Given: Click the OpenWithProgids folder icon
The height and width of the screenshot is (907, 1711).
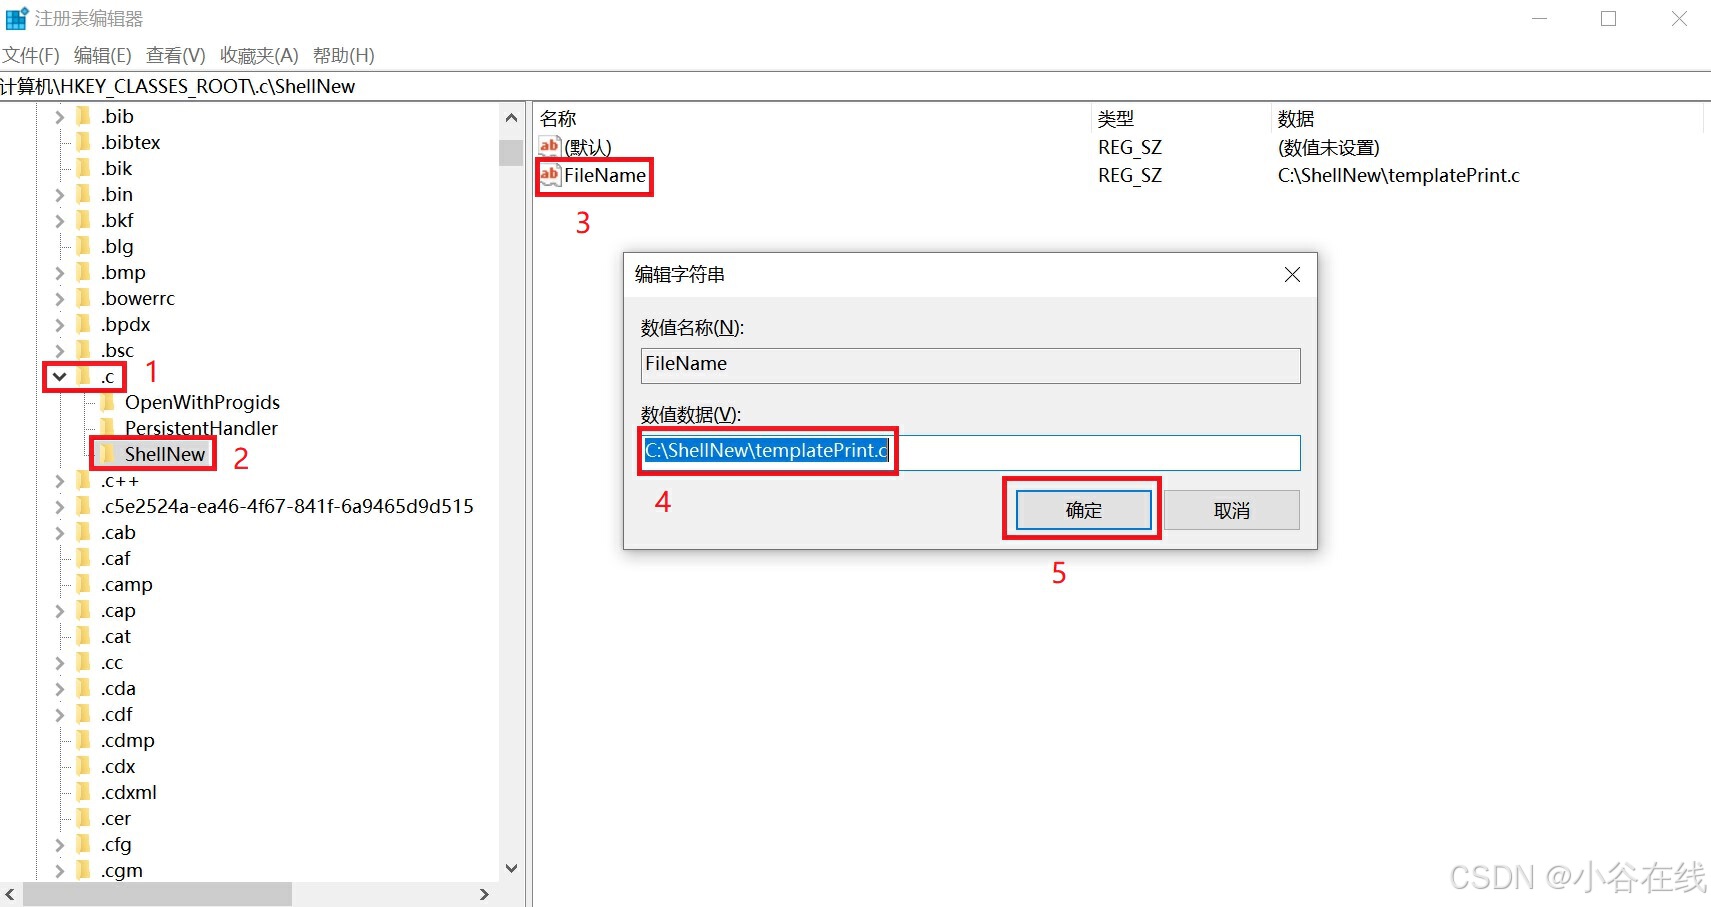Looking at the screenshot, I should pyautogui.click(x=108, y=402).
